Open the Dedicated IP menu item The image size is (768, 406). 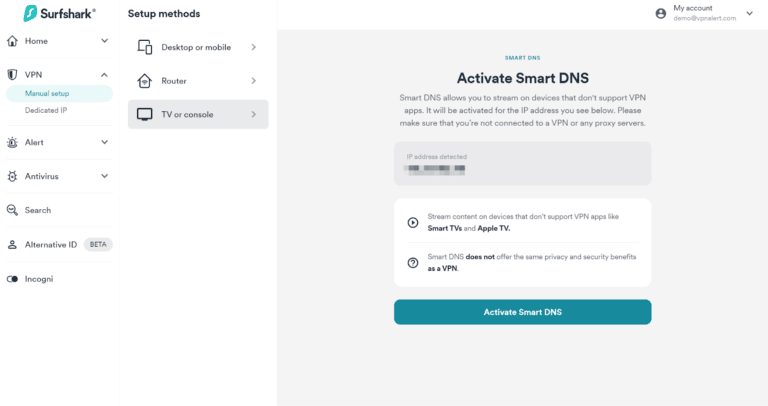pos(46,110)
